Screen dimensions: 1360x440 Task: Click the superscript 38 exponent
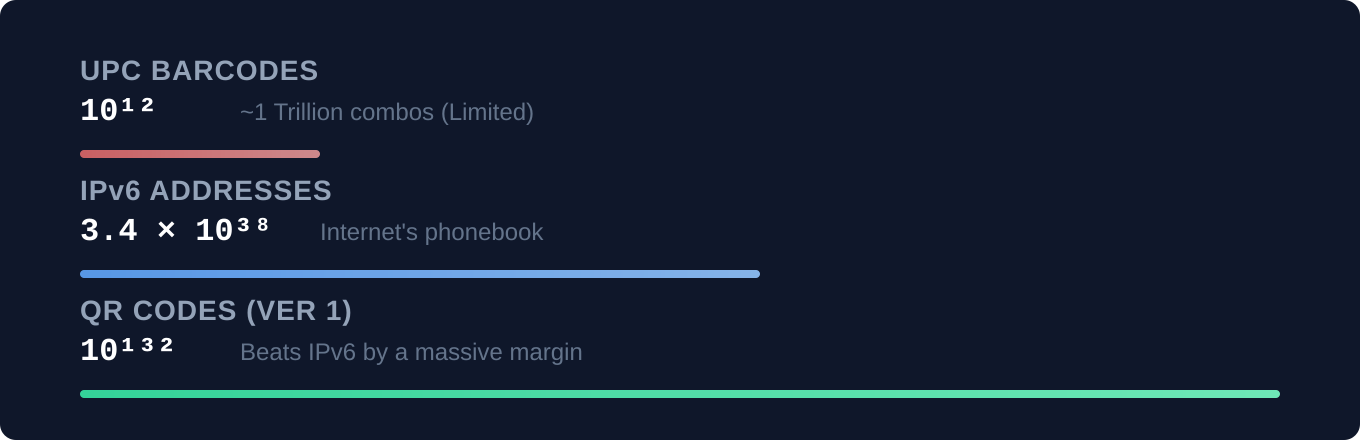click(252, 225)
